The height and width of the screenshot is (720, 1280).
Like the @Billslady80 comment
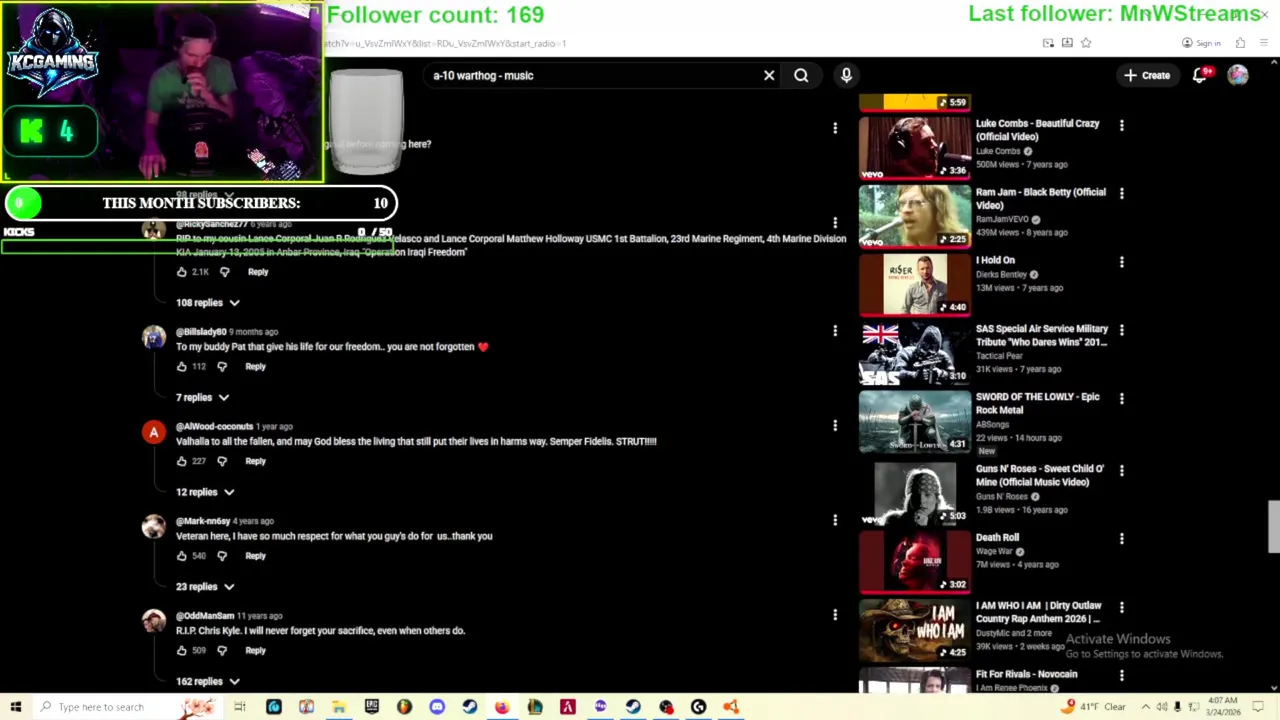pos(182,366)
